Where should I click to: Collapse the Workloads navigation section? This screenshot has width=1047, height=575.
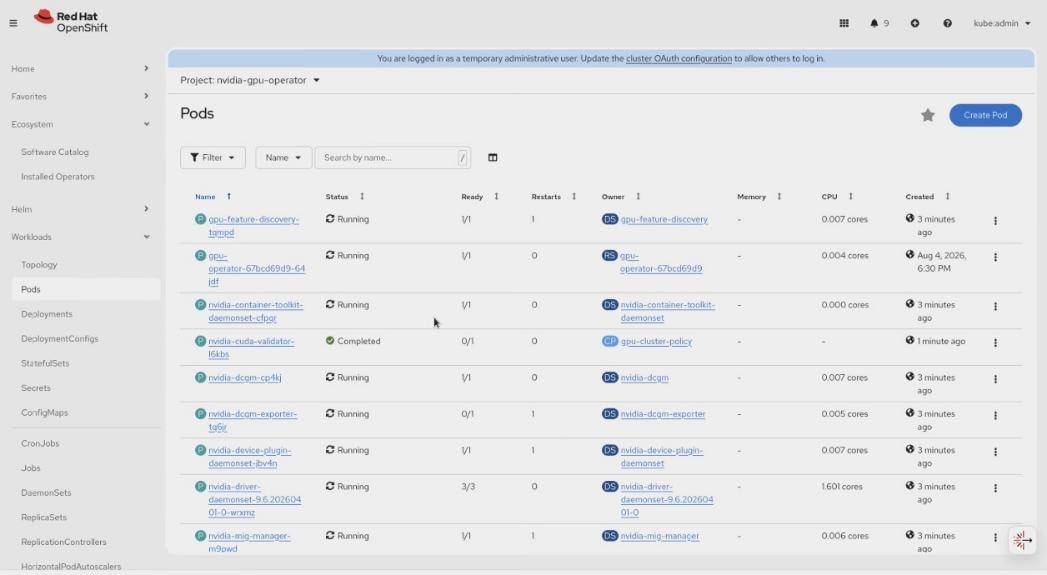coord(80,237)
